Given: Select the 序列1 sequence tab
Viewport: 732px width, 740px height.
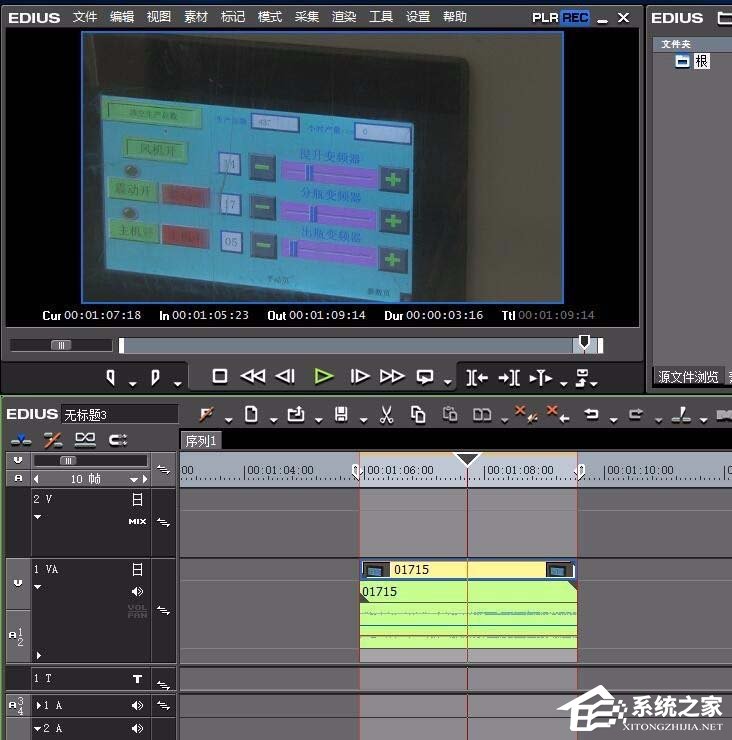Looking at the screenshot, I should click(201, 441).
